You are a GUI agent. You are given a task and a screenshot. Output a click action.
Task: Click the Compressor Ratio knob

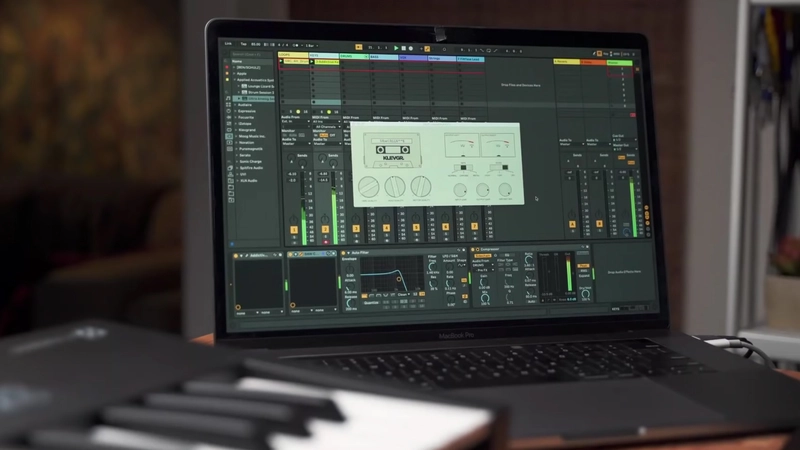[x=529, y=260]
